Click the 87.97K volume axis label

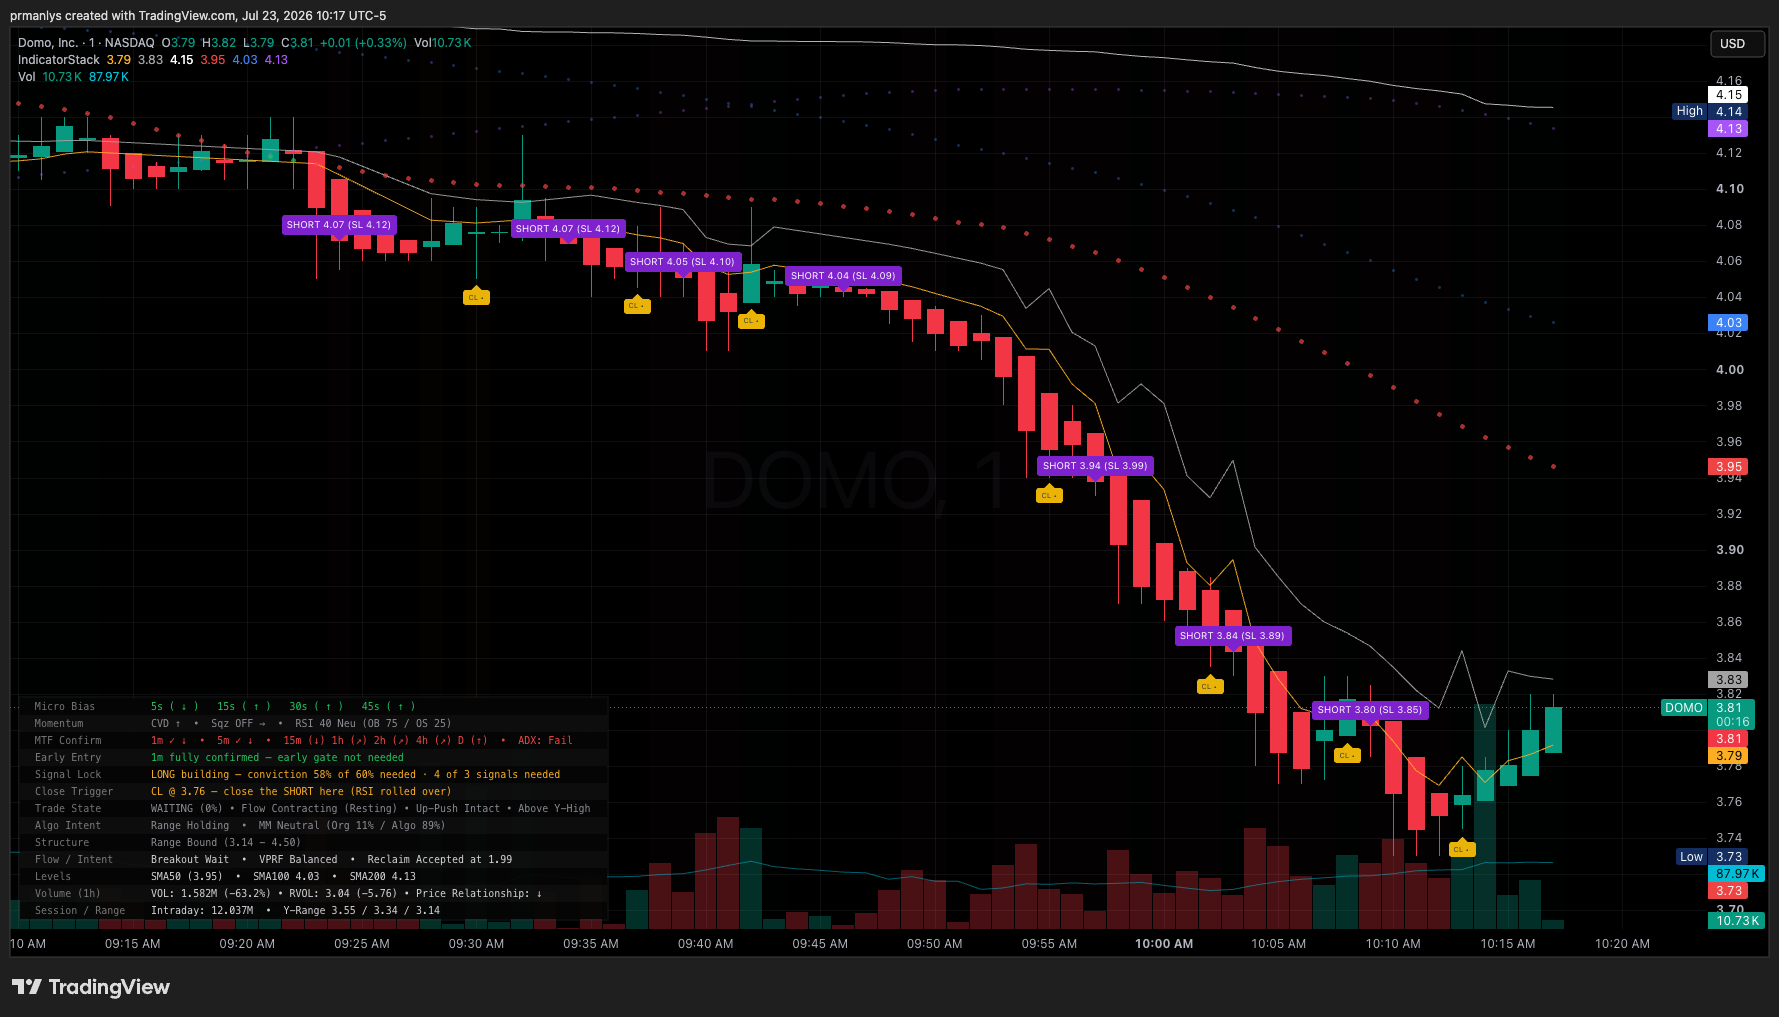pos(1737,874)
